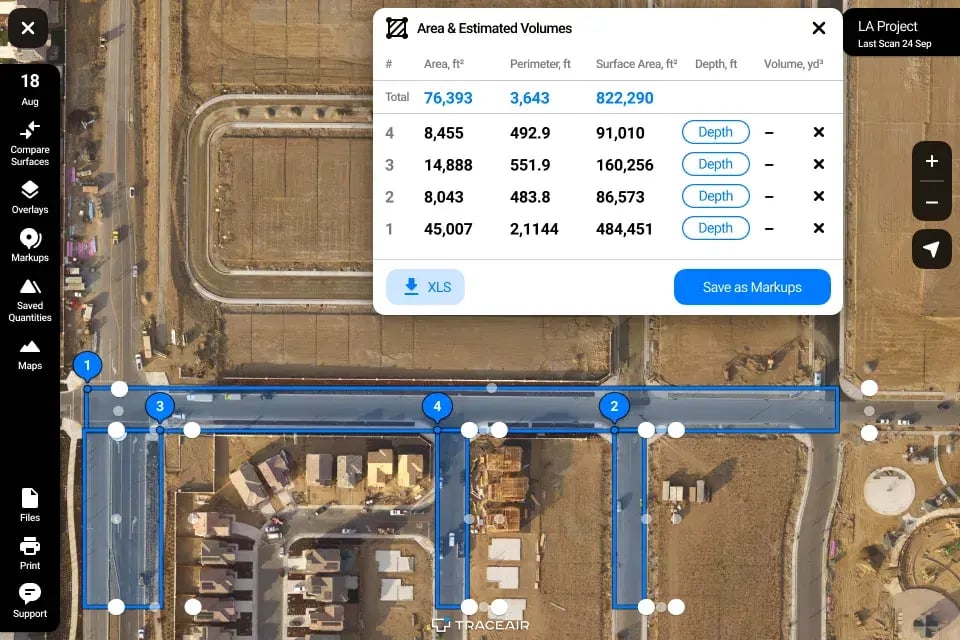Viewport: 960px width, 640px height.
Task: Open the Maps panel
Action: pyautogui.click(x=30, y=353)
